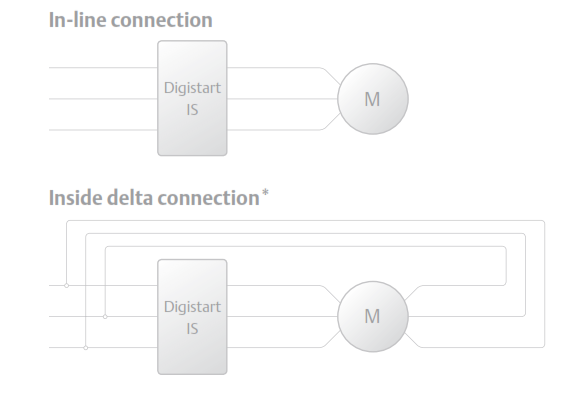Click the top junction node on delta supply line

[x=66, y=286]
